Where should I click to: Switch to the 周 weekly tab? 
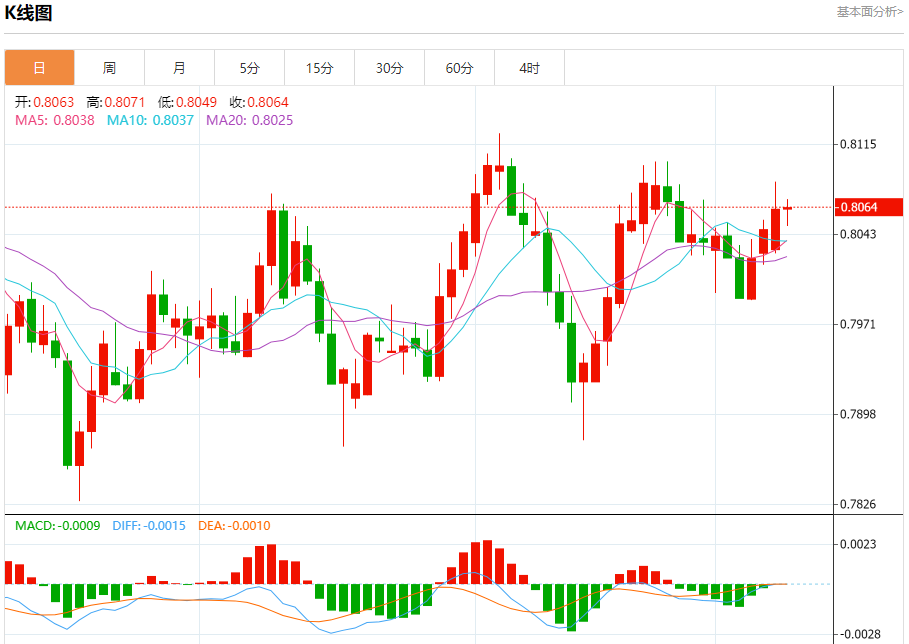tap(110, 68)
